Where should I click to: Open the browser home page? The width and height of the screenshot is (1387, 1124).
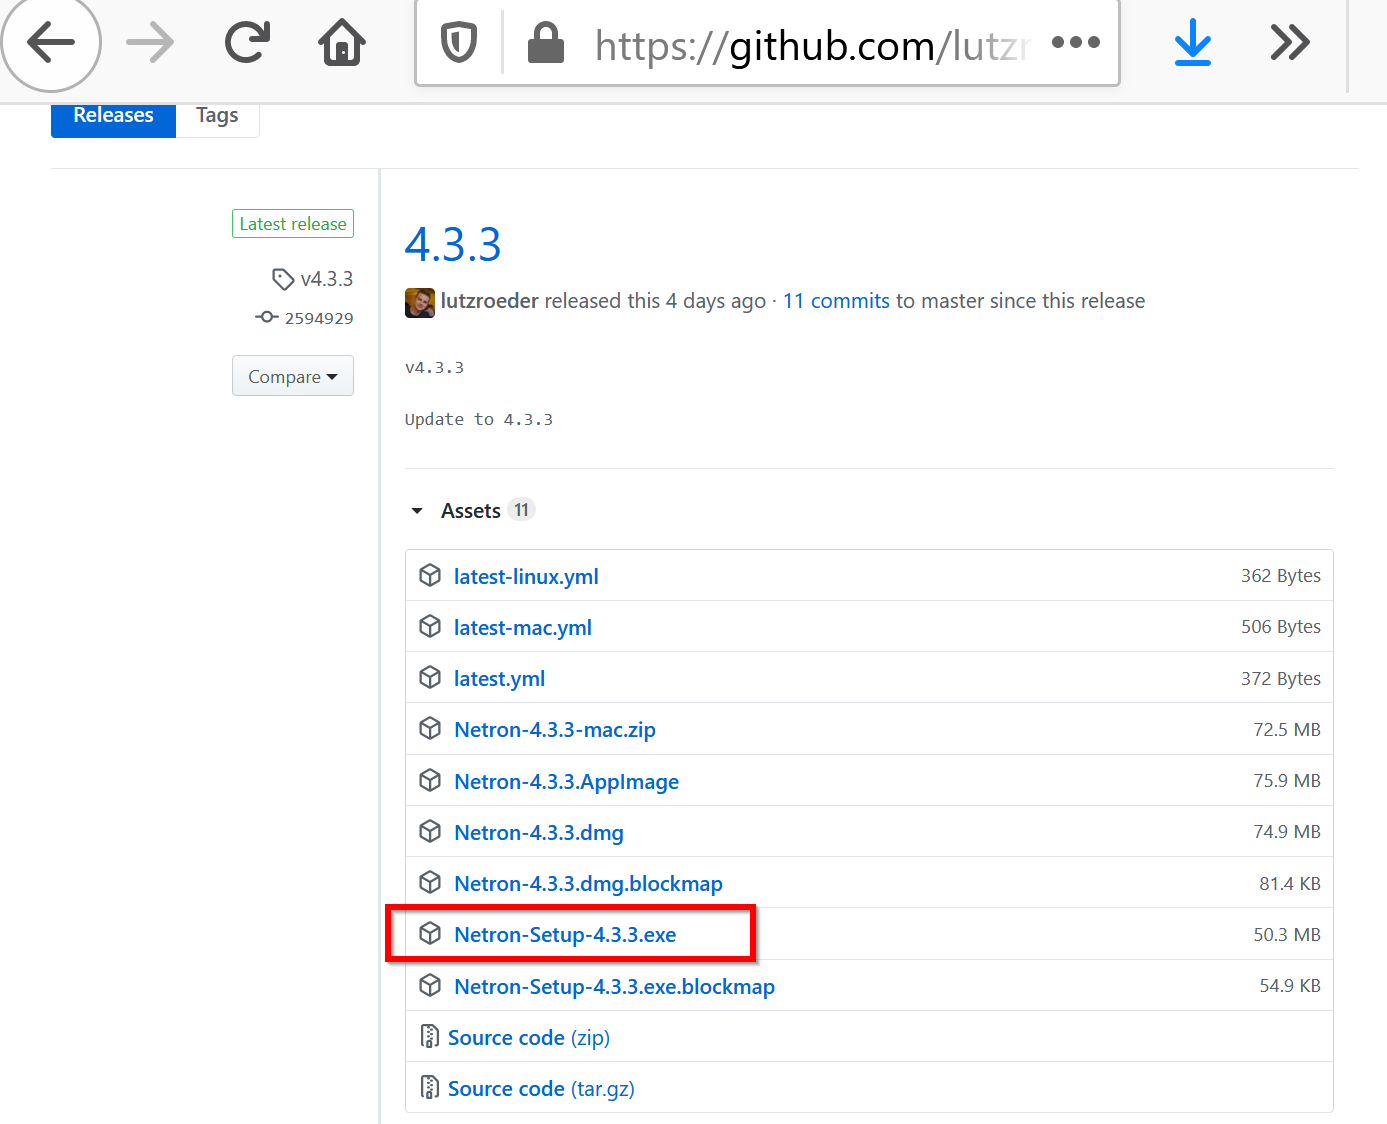(x=342, y=42)
